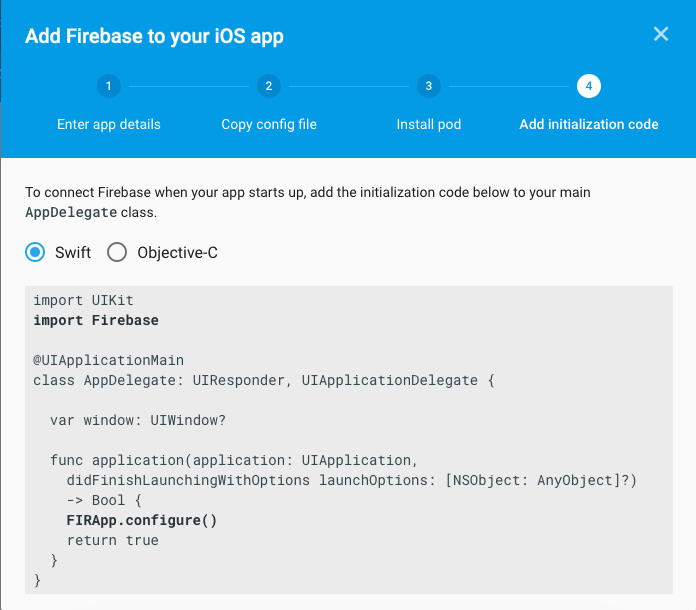The height and width of the screenshot is (610, 696).
Task: Switch to the Install pod step
Action: click(428, 124)
